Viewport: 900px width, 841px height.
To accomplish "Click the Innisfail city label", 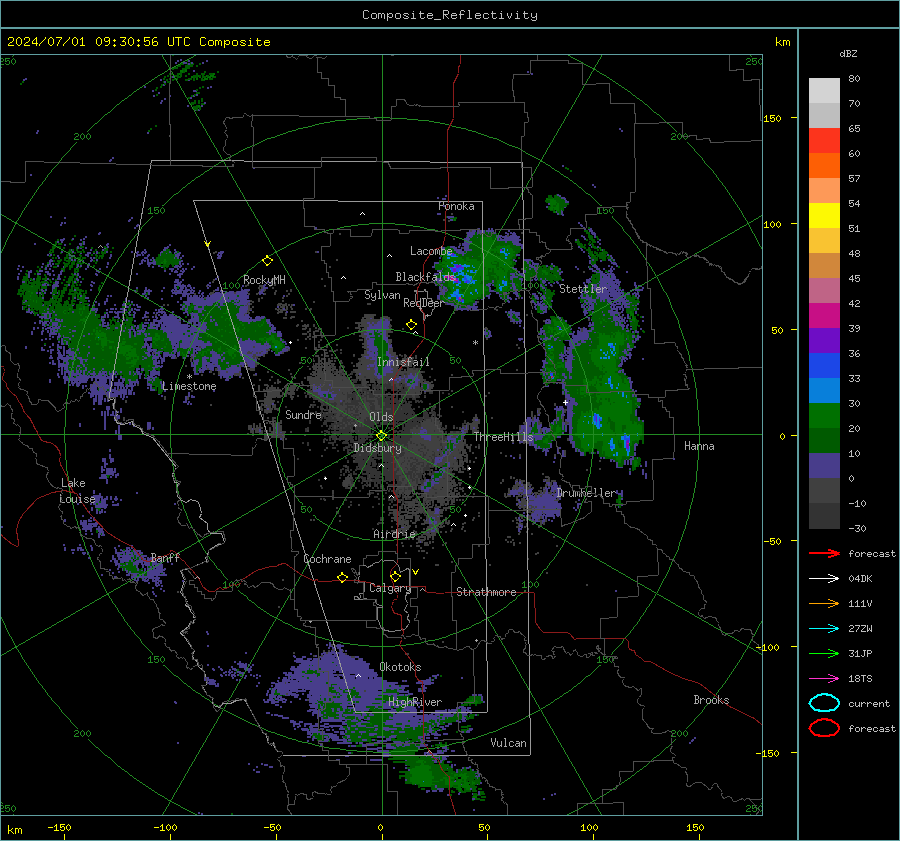I will pyautogui.click(x=404, y=362).
